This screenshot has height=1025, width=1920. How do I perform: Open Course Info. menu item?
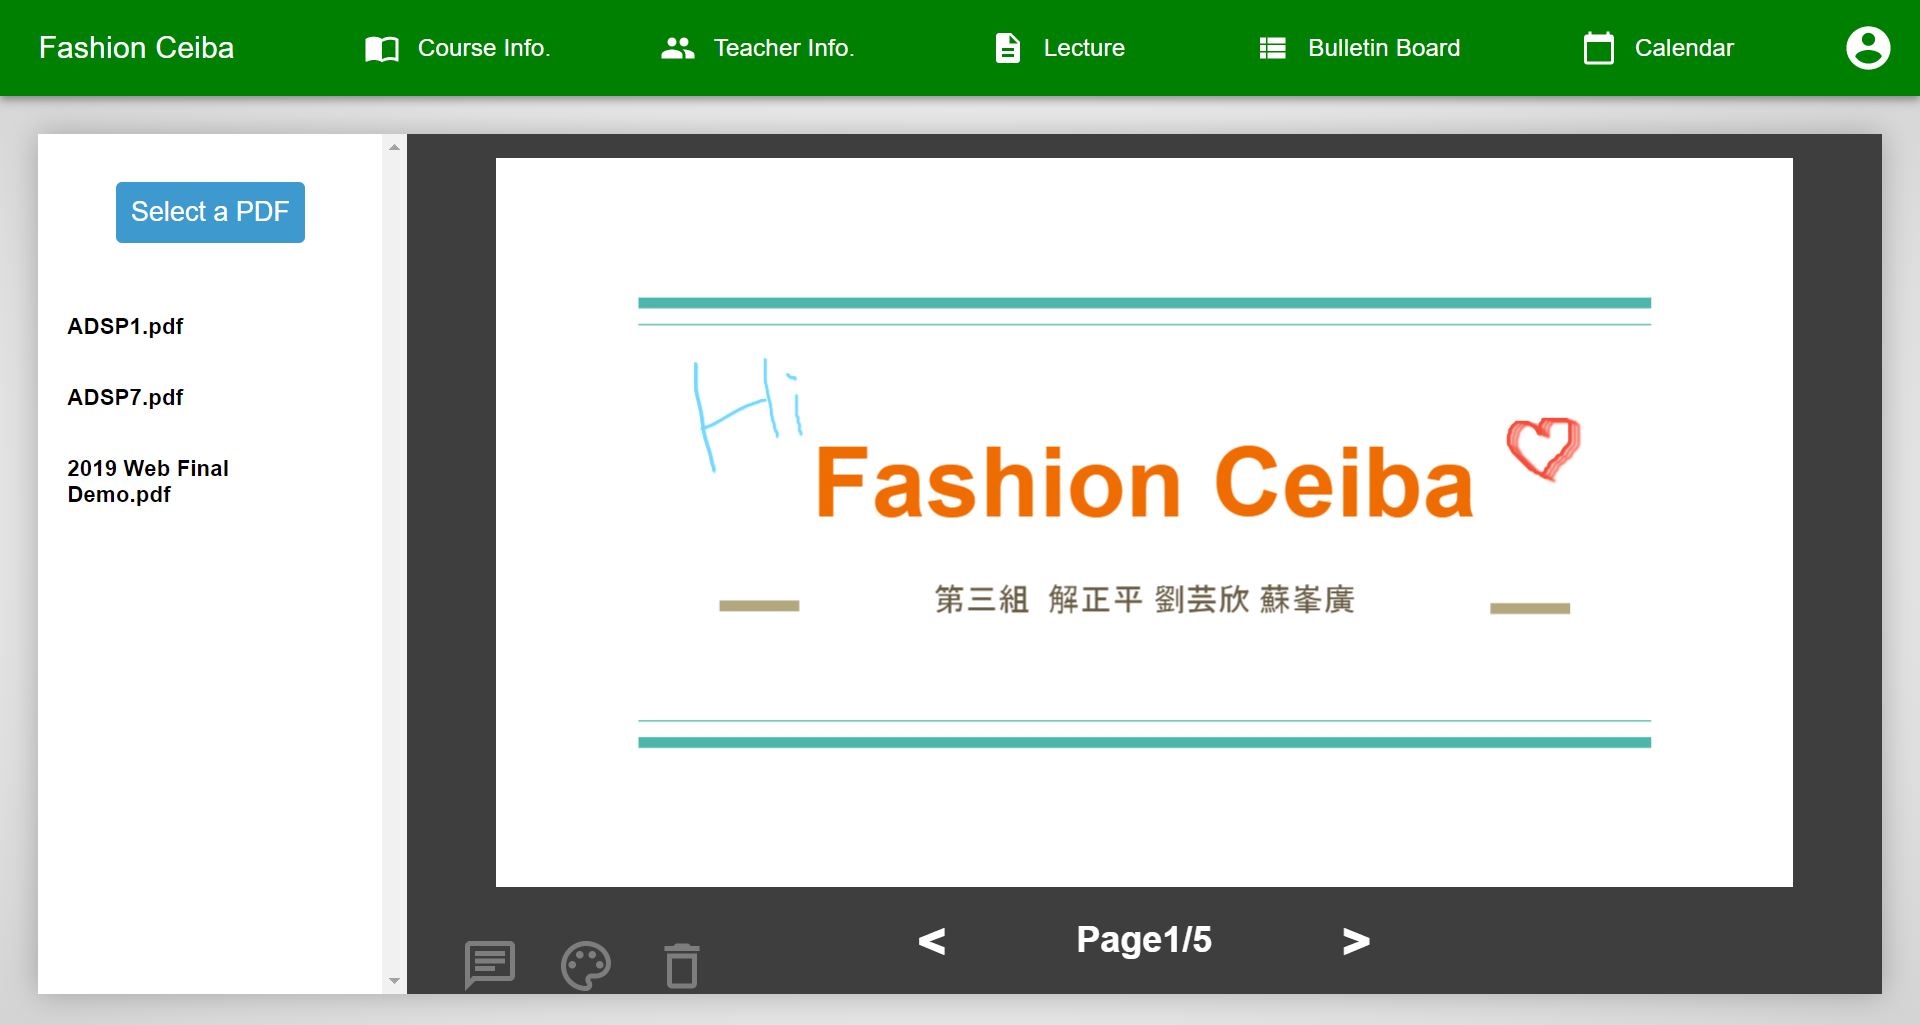click(484, 48)
